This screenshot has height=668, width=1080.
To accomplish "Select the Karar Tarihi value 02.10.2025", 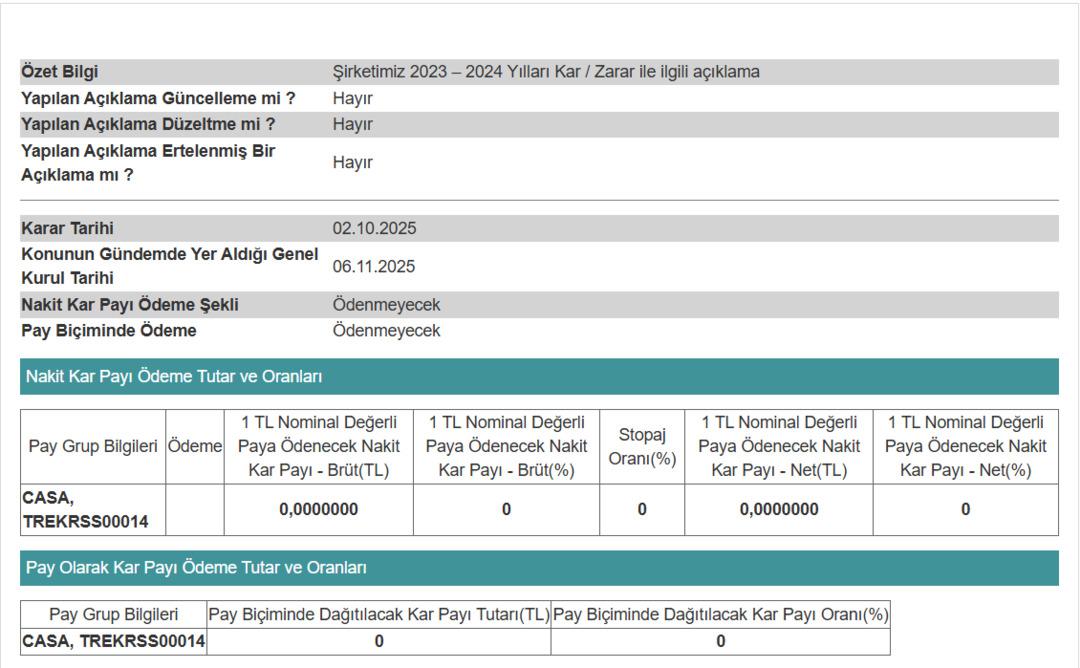I will pos(374,228).
